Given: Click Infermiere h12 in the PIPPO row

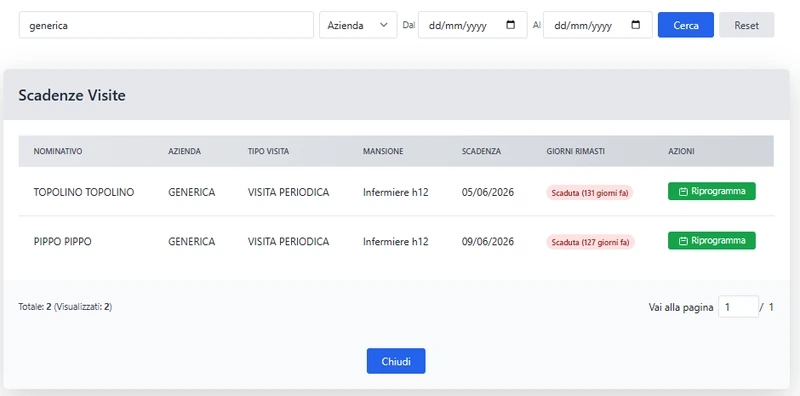Looking at the screenshot, I should pyautogui.click(x=395, y=241).
